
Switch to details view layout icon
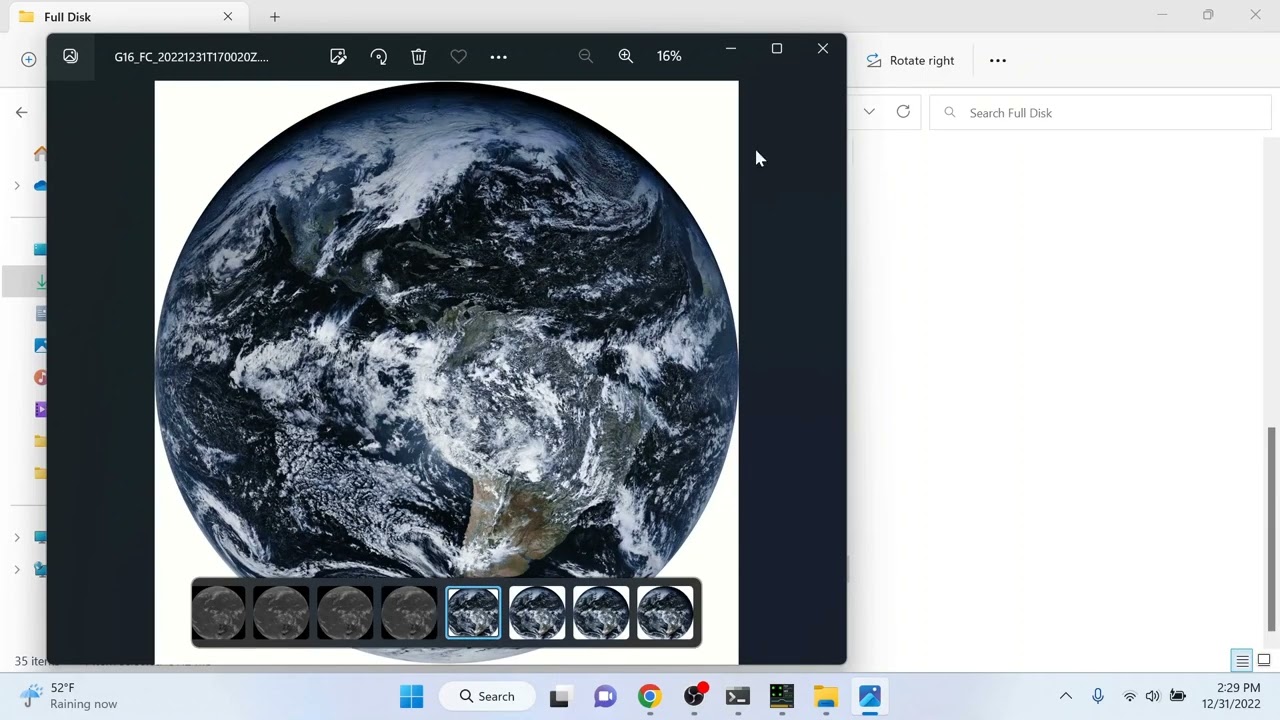point(1242,661)
